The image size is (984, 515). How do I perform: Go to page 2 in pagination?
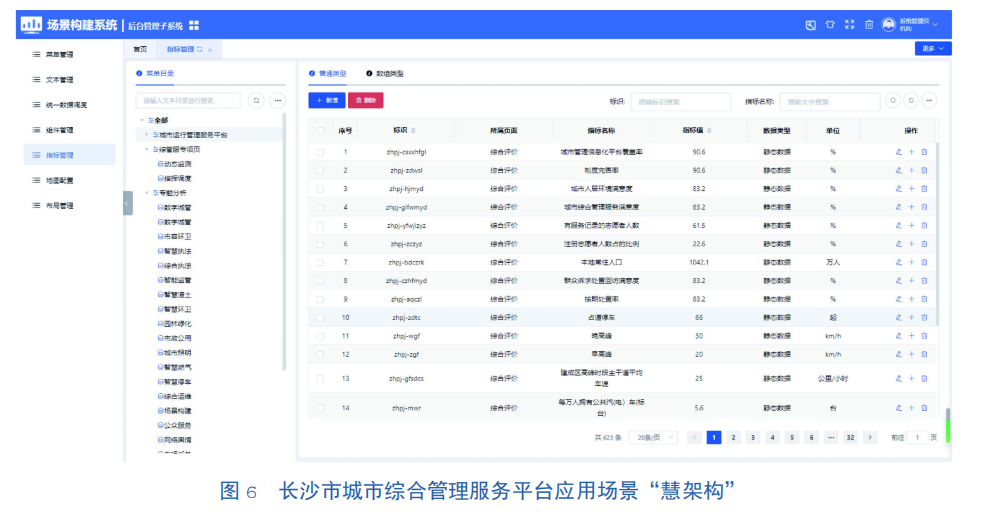click(733, 437)
